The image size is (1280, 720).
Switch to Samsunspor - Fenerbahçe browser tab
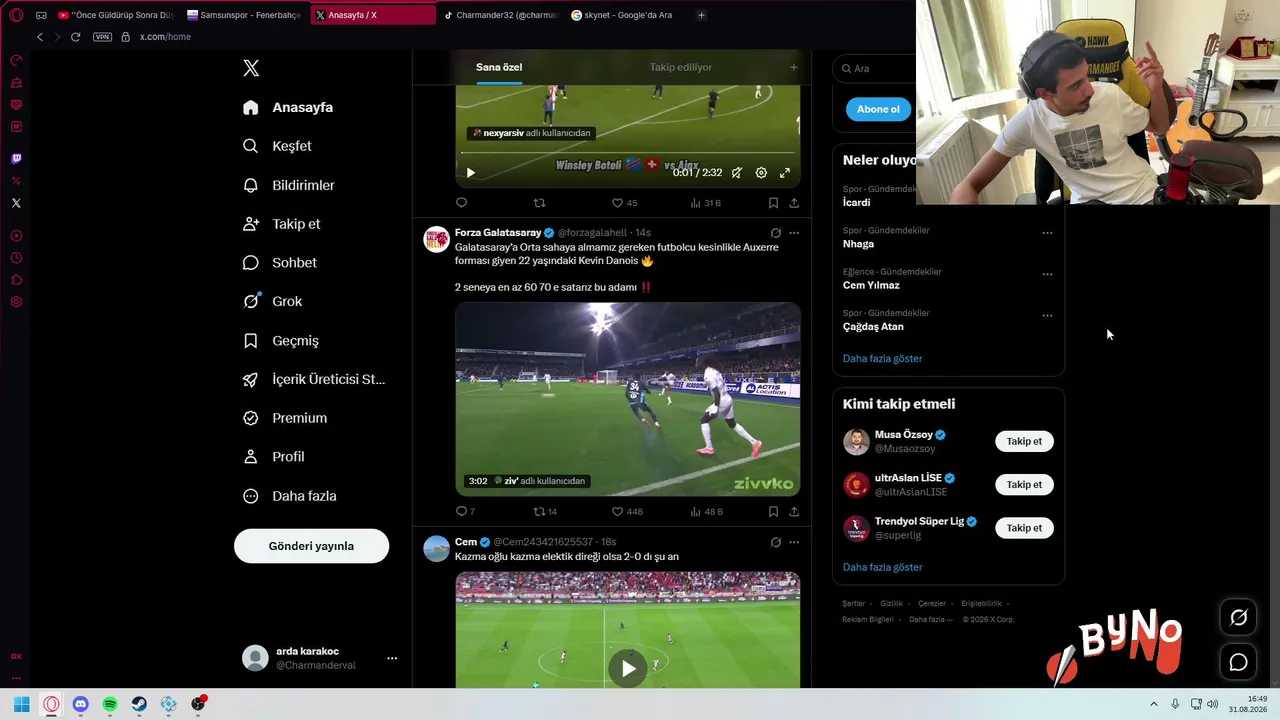tap(244, 15)
